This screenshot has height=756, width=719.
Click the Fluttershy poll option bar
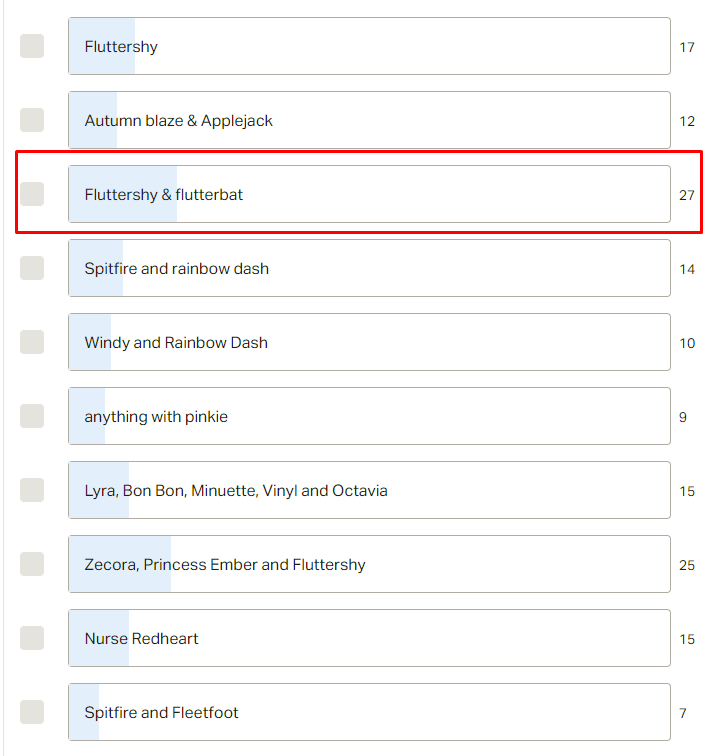pos(369,46)
